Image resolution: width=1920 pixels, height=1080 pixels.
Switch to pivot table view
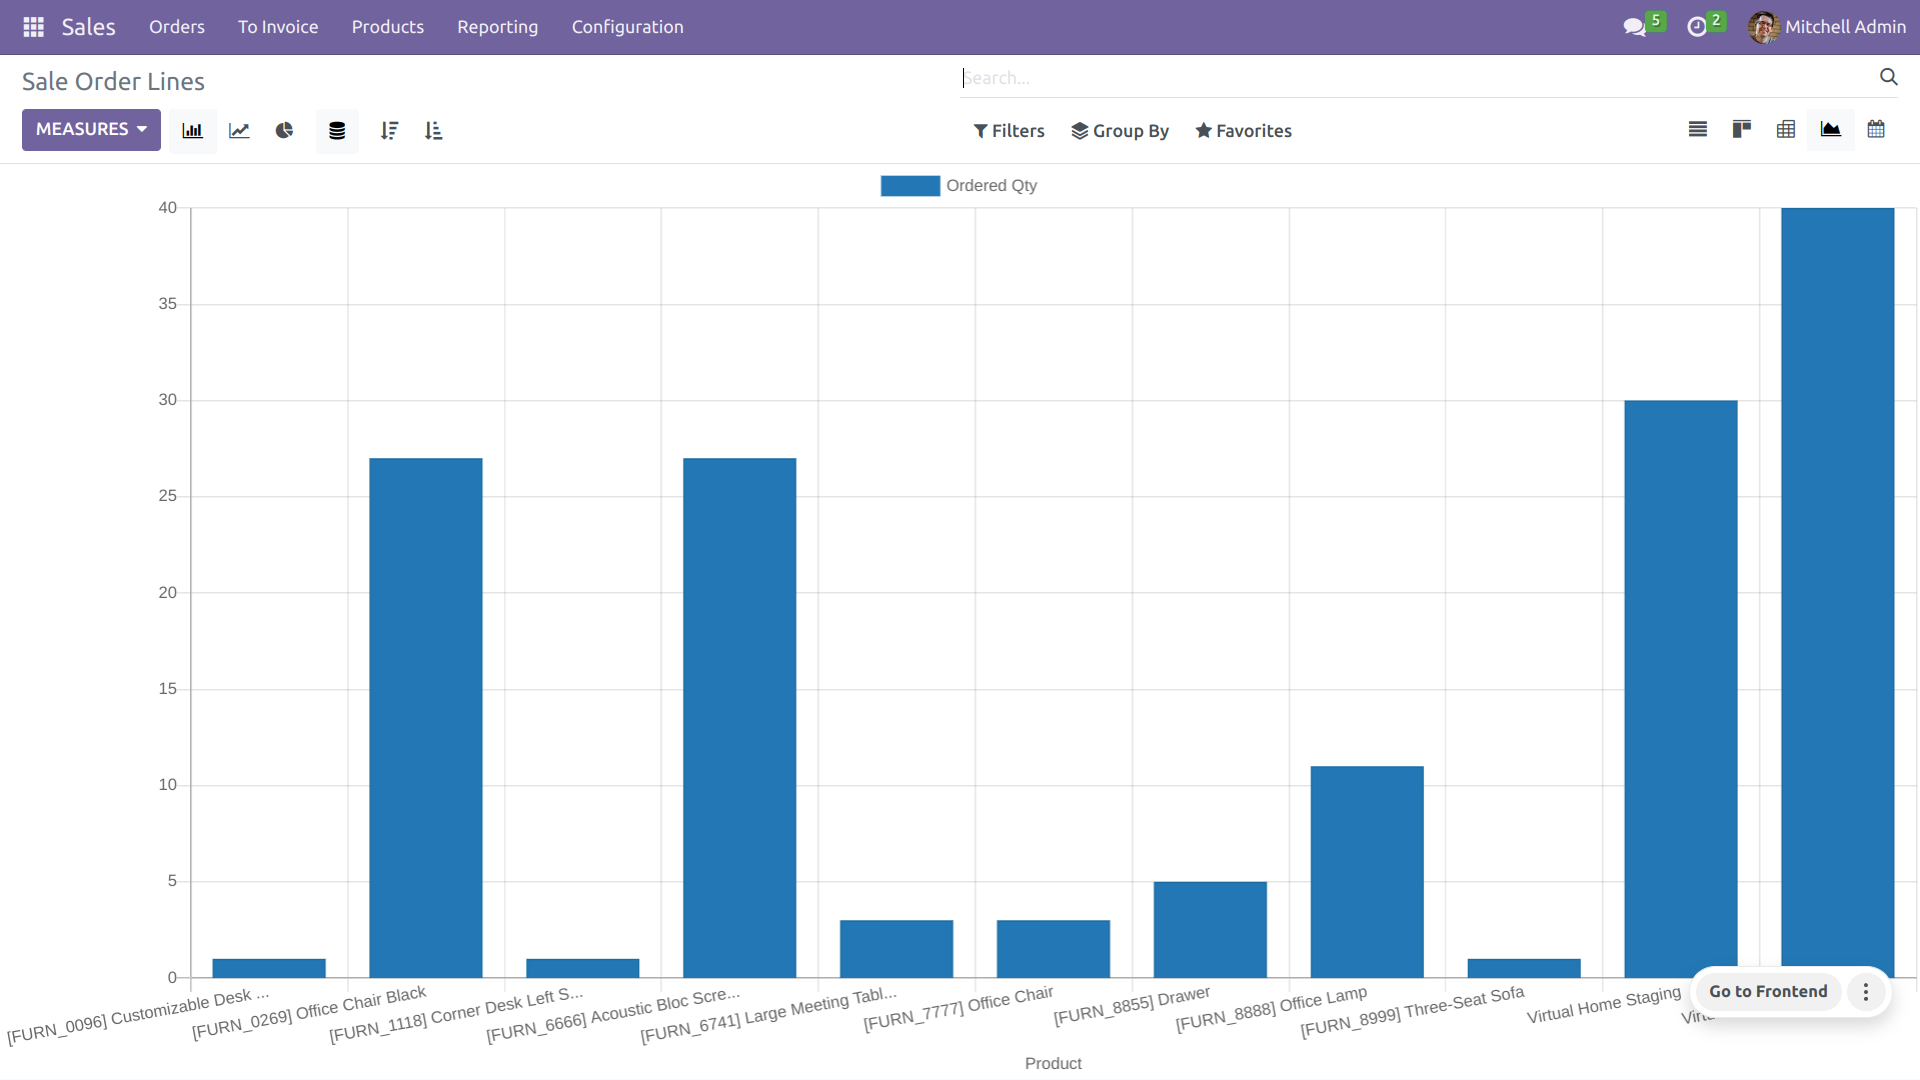click(x=1785, y=129)
